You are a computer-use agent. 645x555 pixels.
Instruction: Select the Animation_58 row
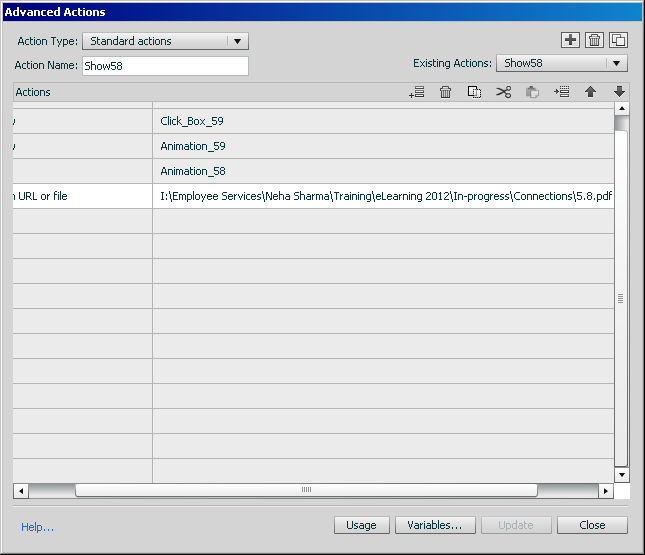[313, 171]
